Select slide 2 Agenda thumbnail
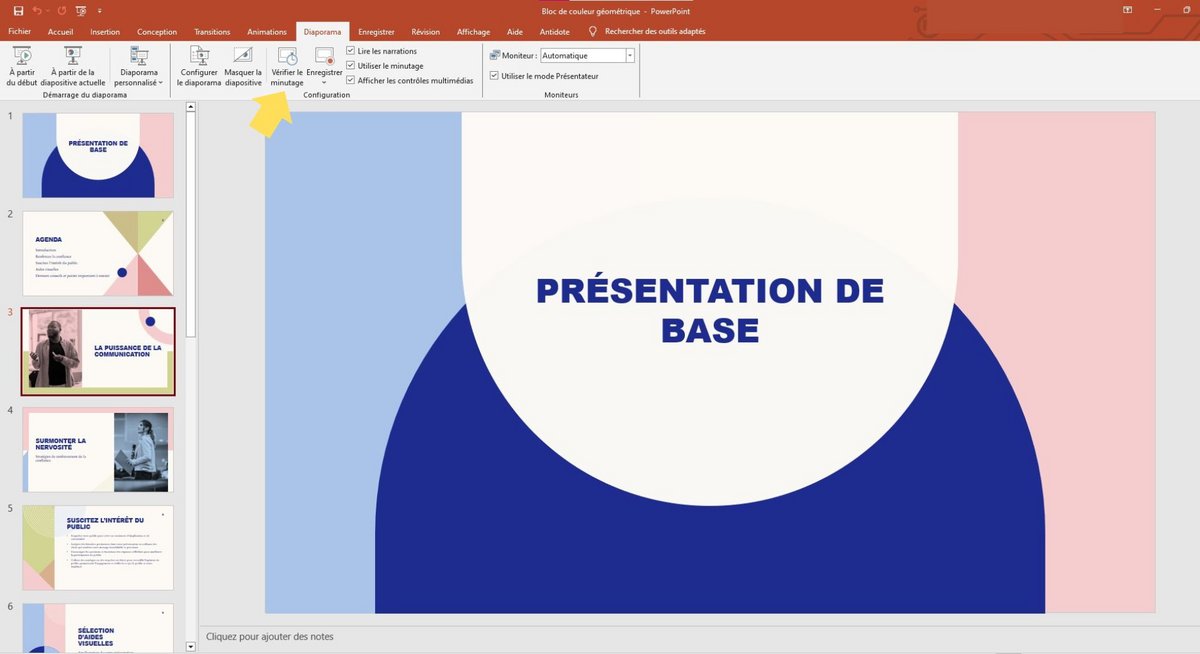The image size is (1200, 654). coord(98,253)
